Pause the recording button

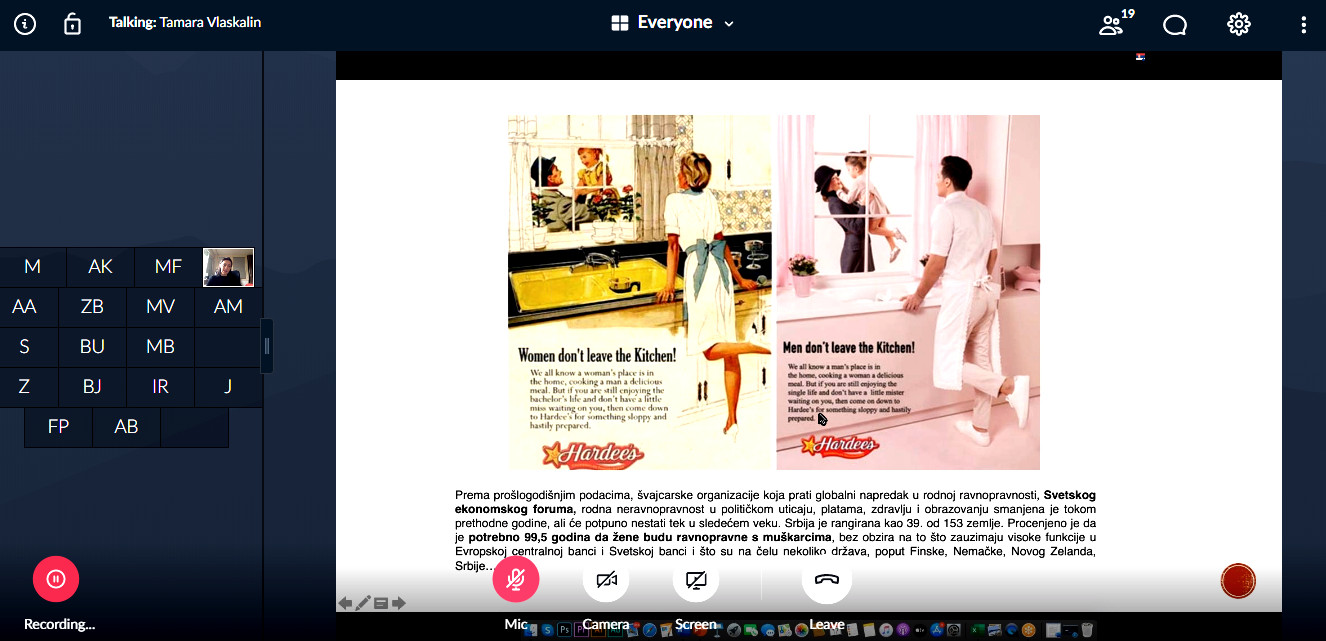pos(56,578)
